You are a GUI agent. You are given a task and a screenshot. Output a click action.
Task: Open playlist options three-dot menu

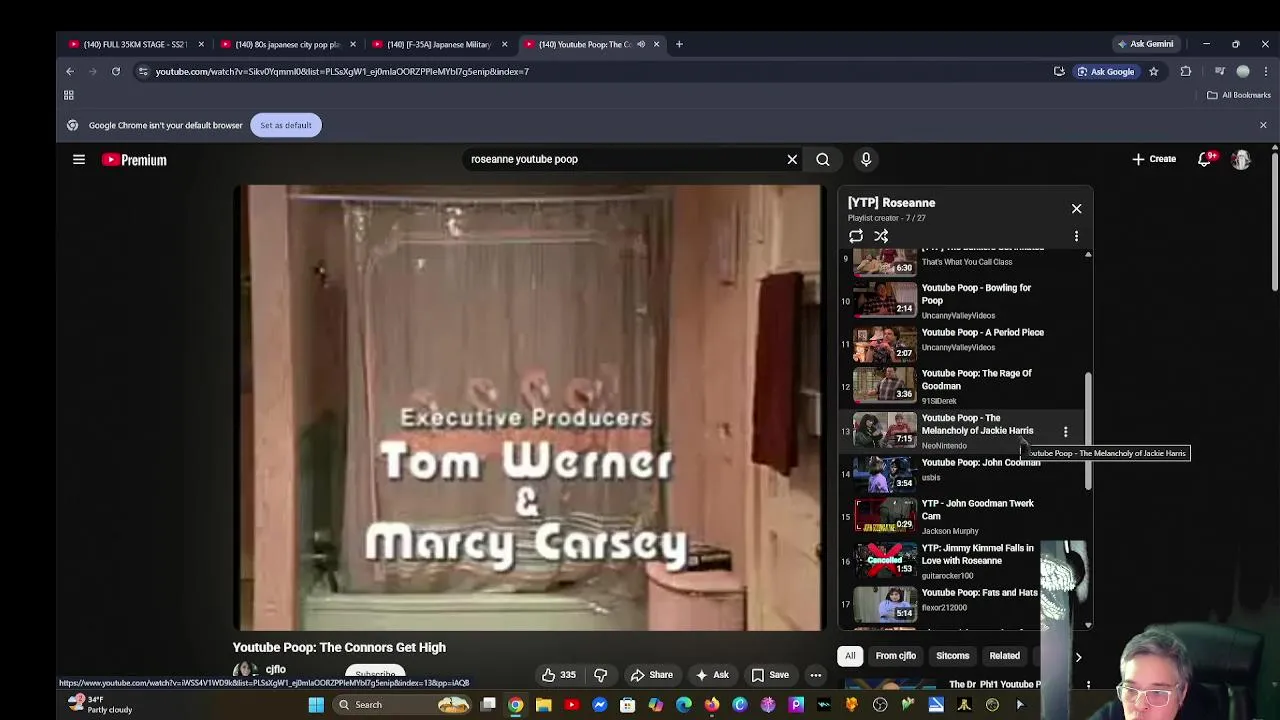[x=1076, y=236]
